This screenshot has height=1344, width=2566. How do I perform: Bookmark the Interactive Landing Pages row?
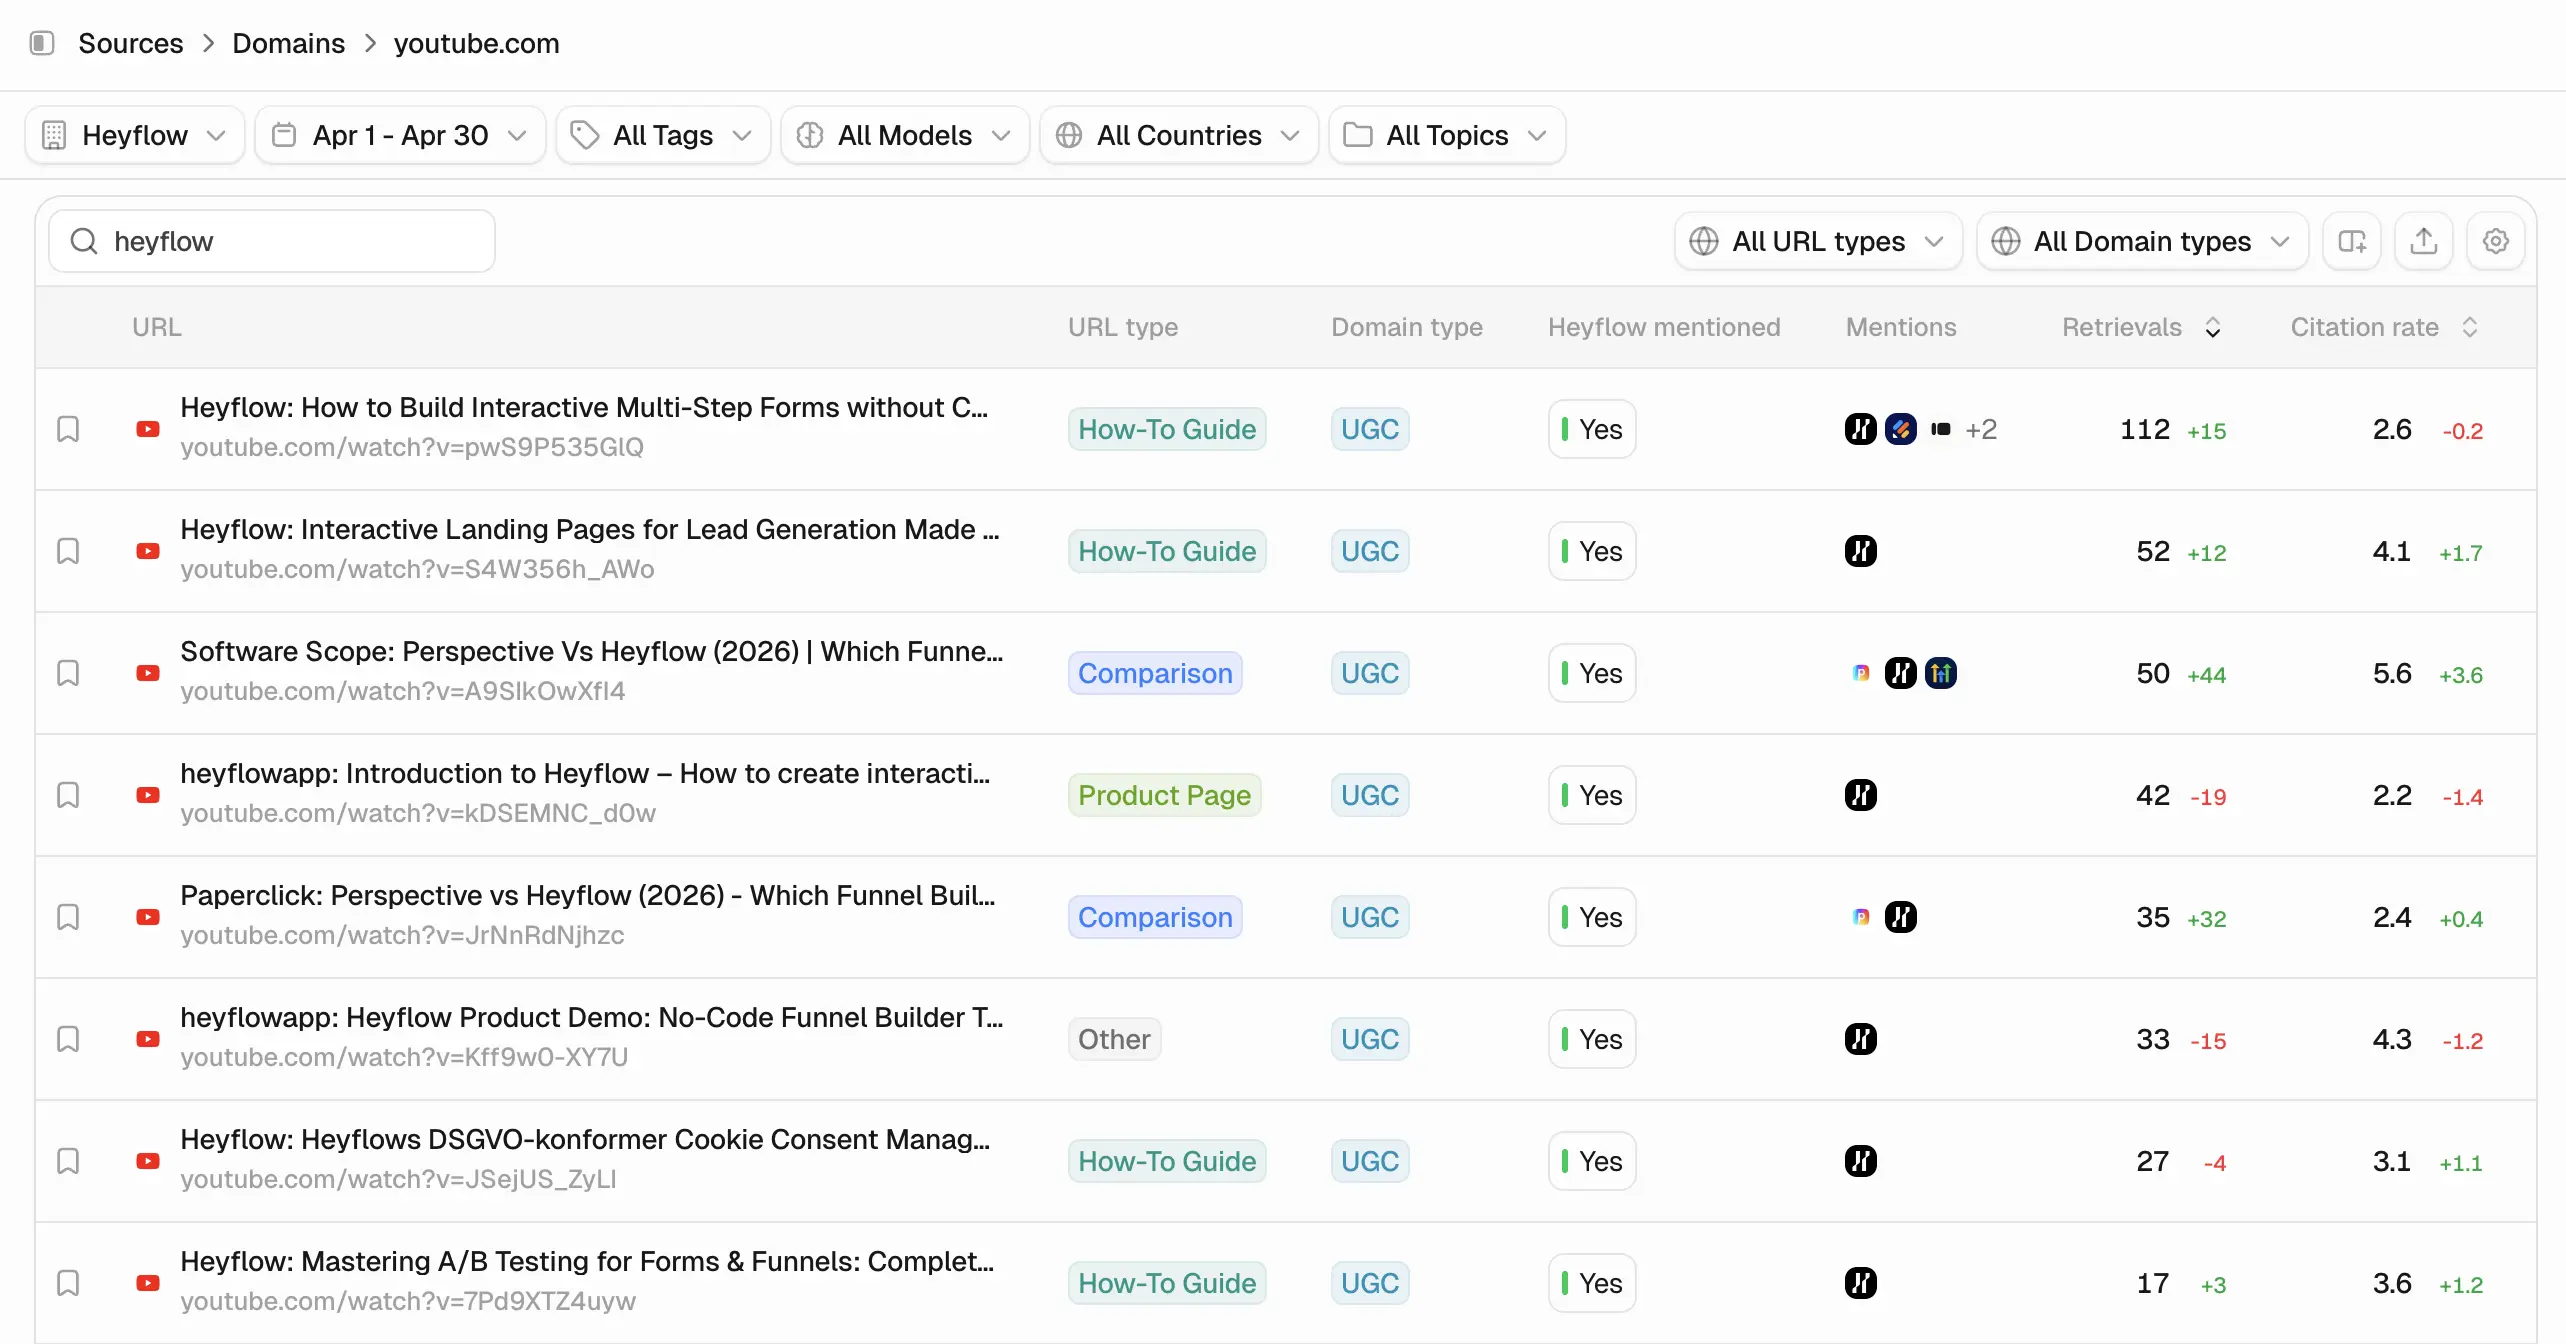pos(68,551)
